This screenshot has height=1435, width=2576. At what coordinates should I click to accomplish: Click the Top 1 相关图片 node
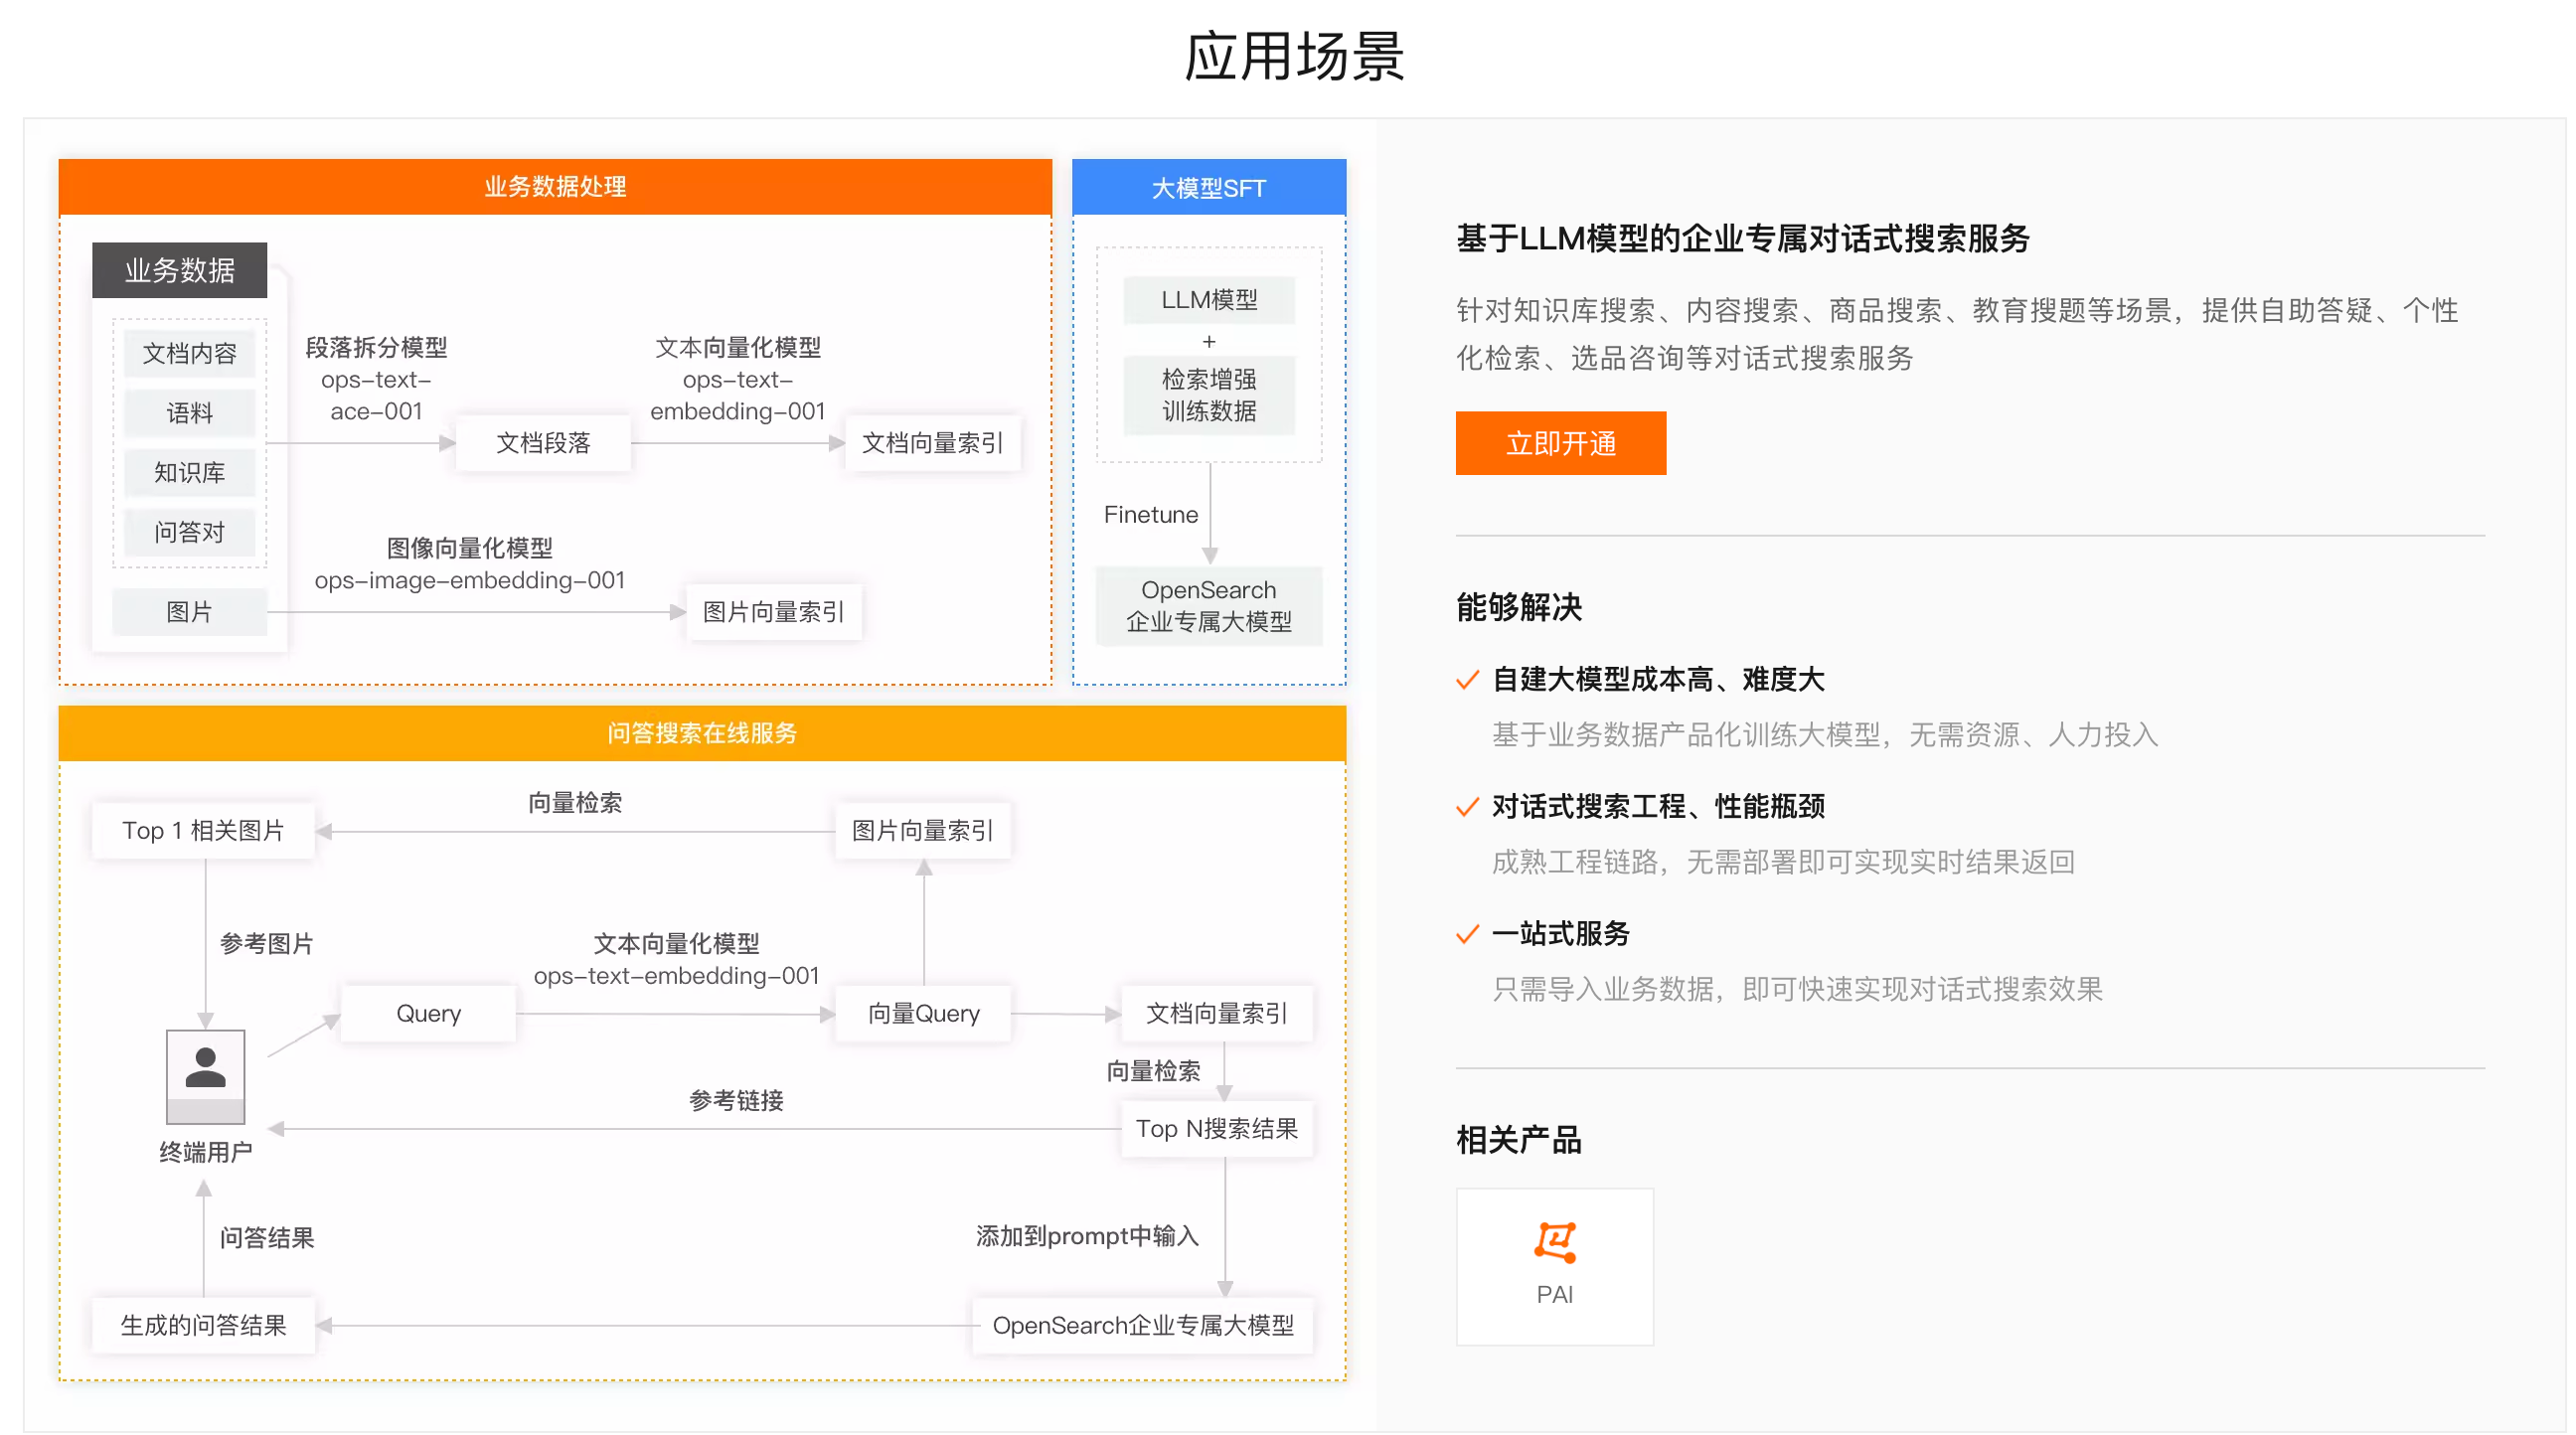point(203,830)
